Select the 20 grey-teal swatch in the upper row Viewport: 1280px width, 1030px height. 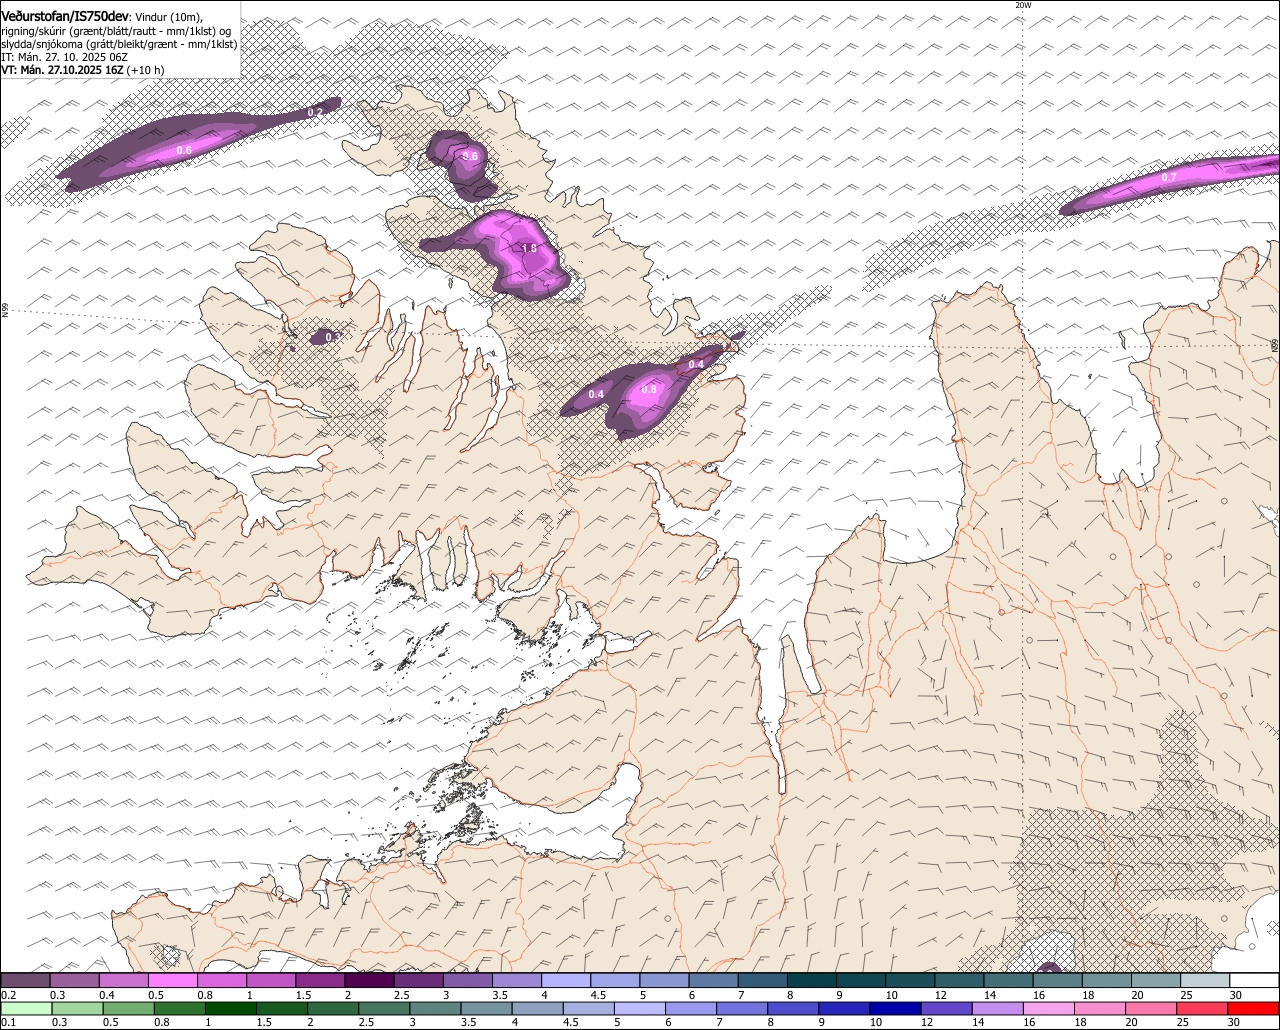[x=1156, y=981]
